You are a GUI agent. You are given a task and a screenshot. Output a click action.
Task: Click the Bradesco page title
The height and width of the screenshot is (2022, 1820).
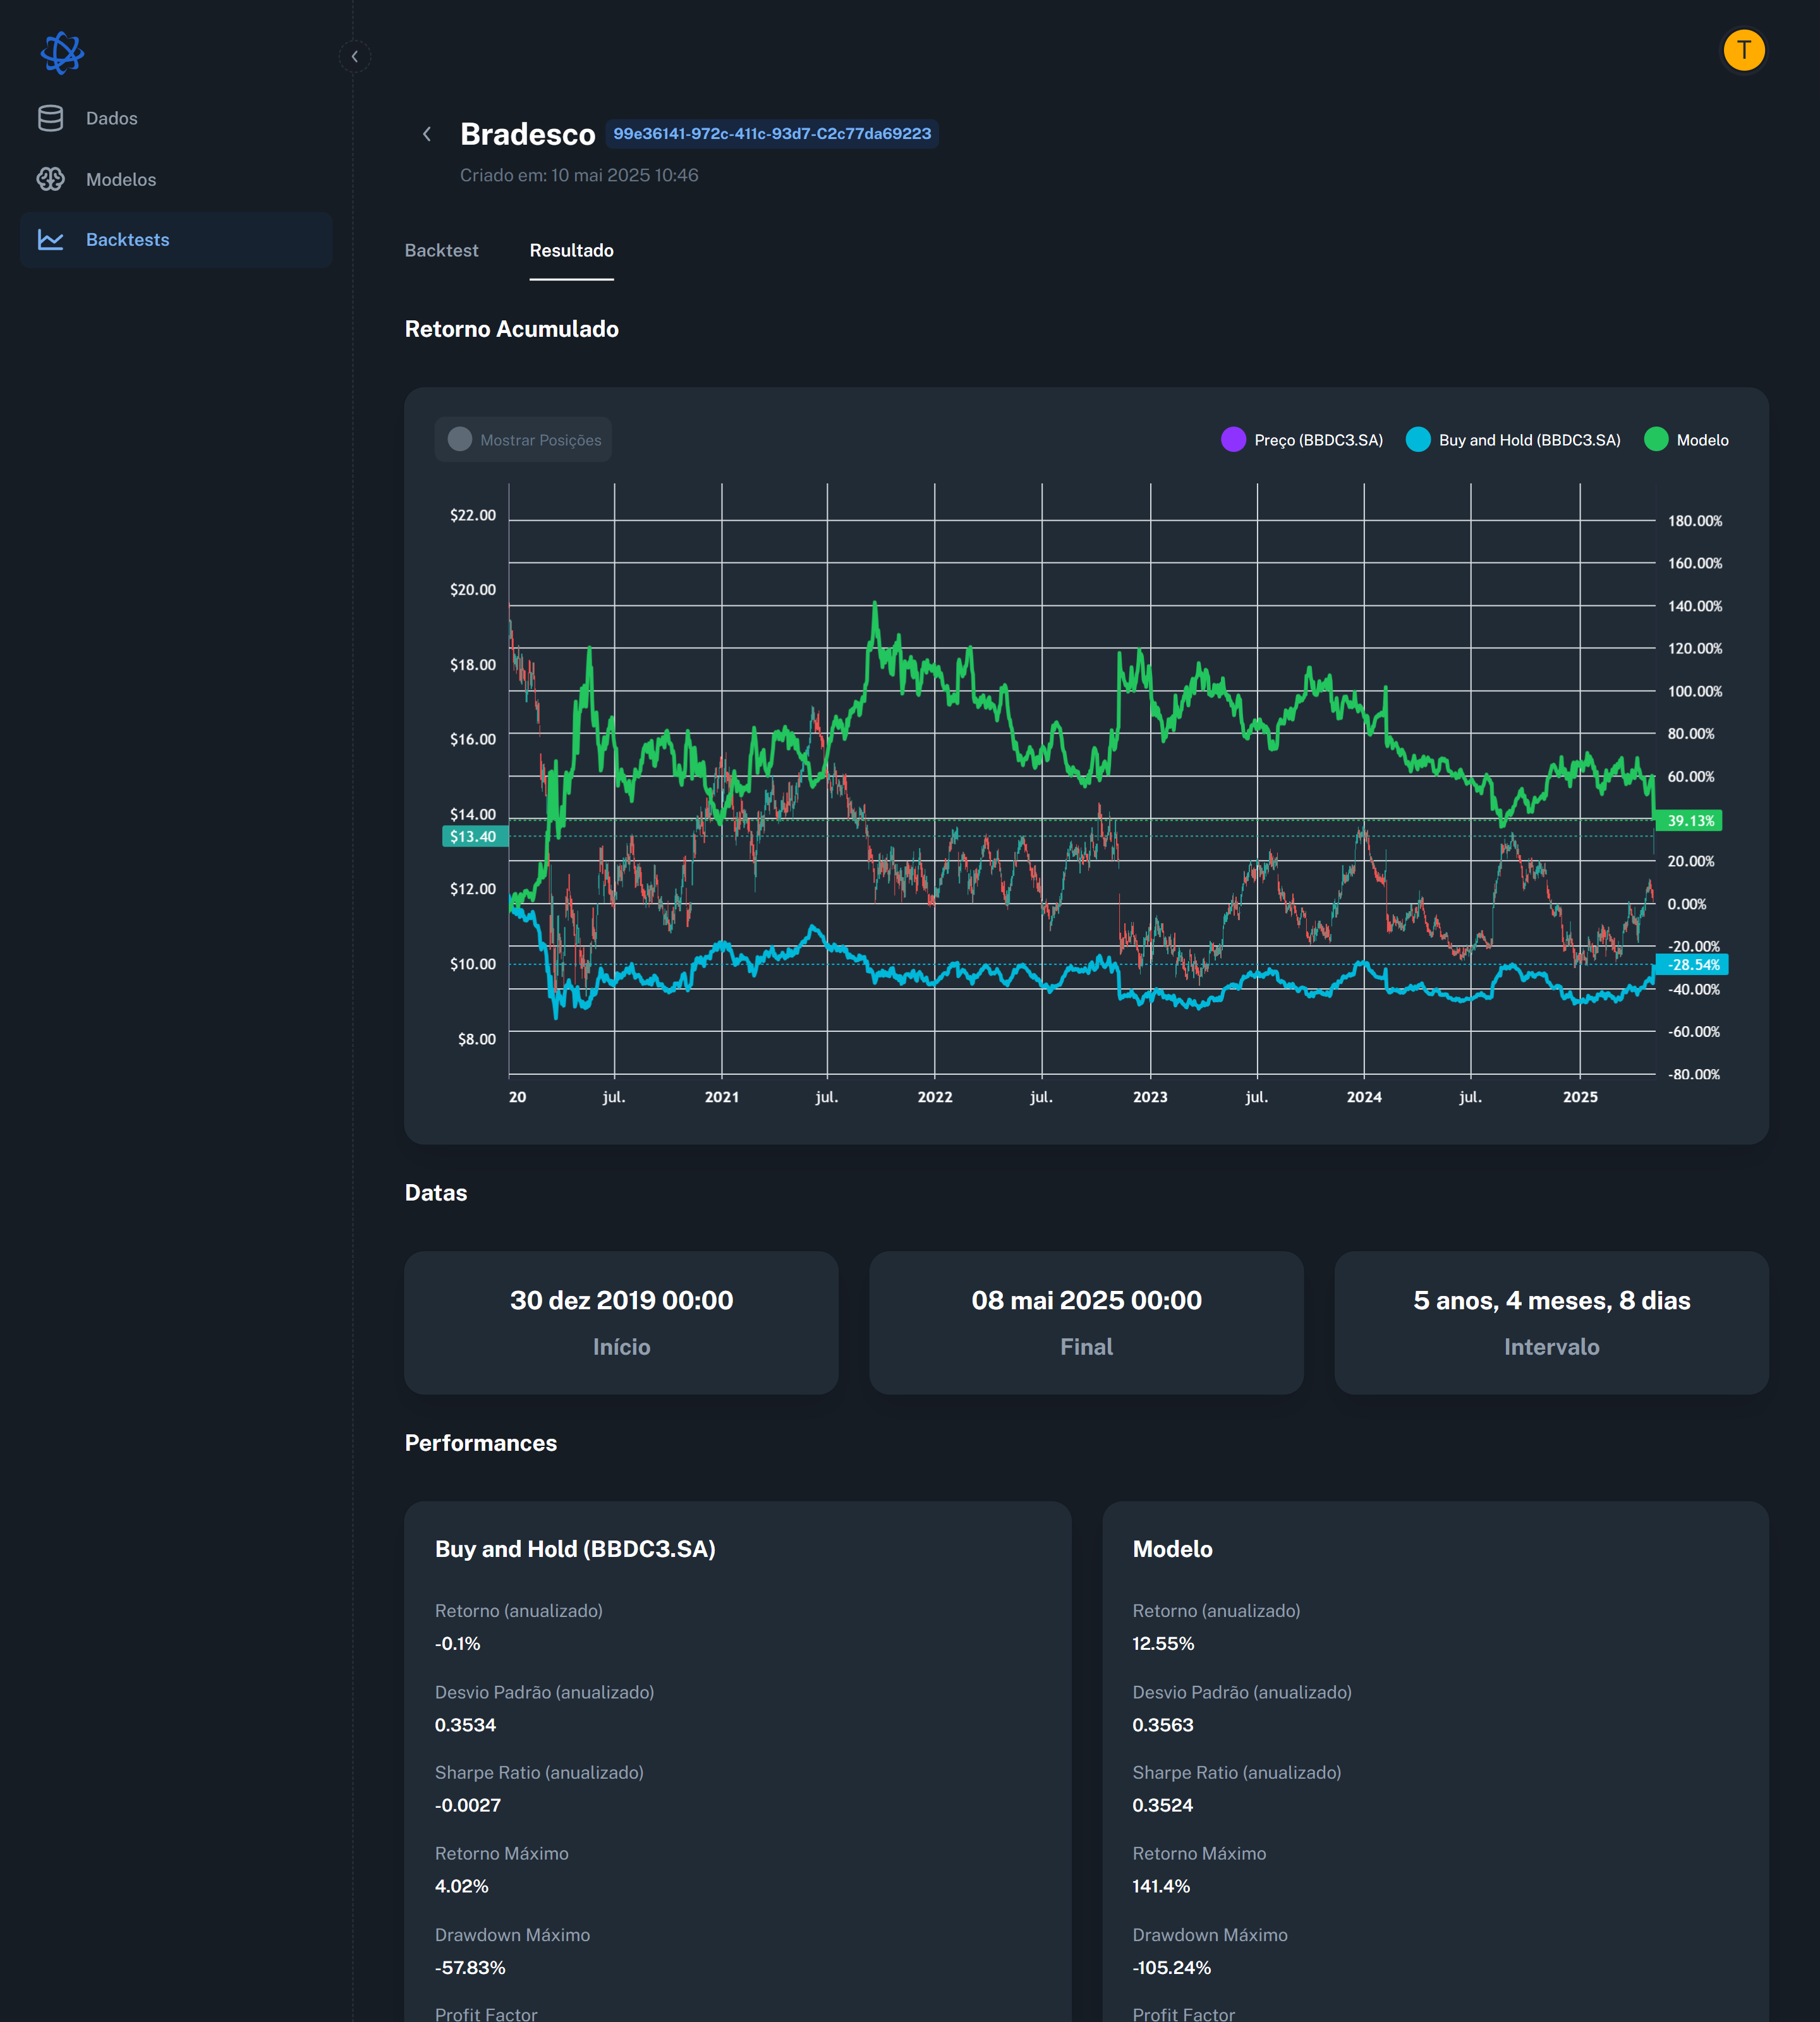click(x=527, y=134)
